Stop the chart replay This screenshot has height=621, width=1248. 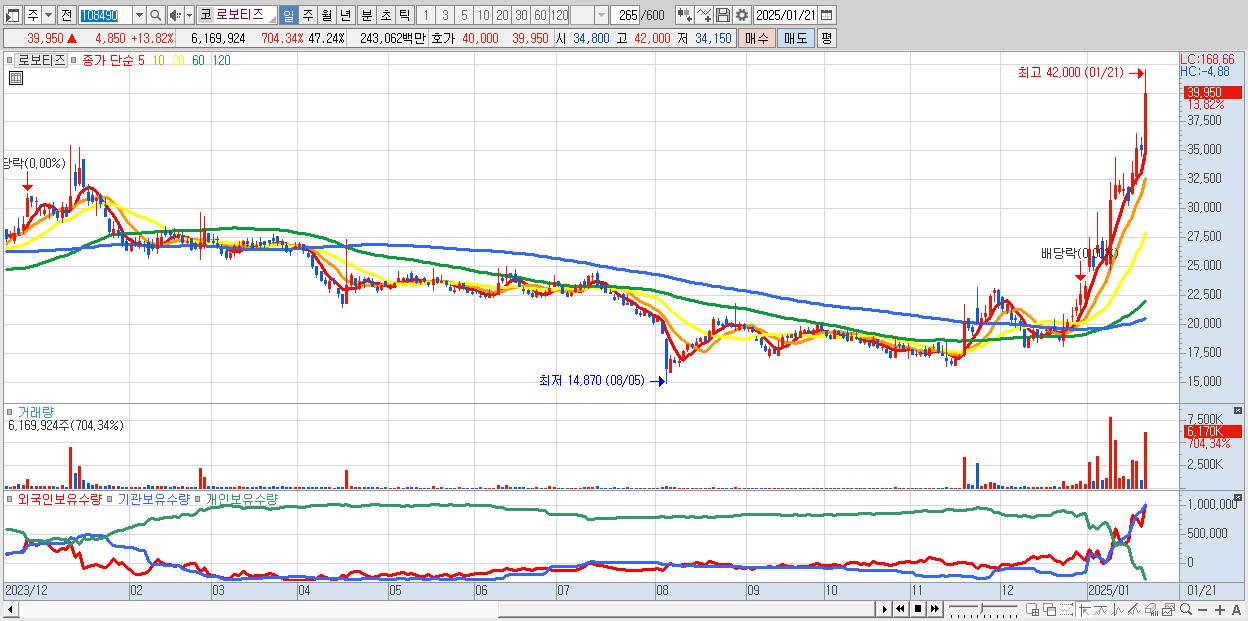tap(917, 609)
